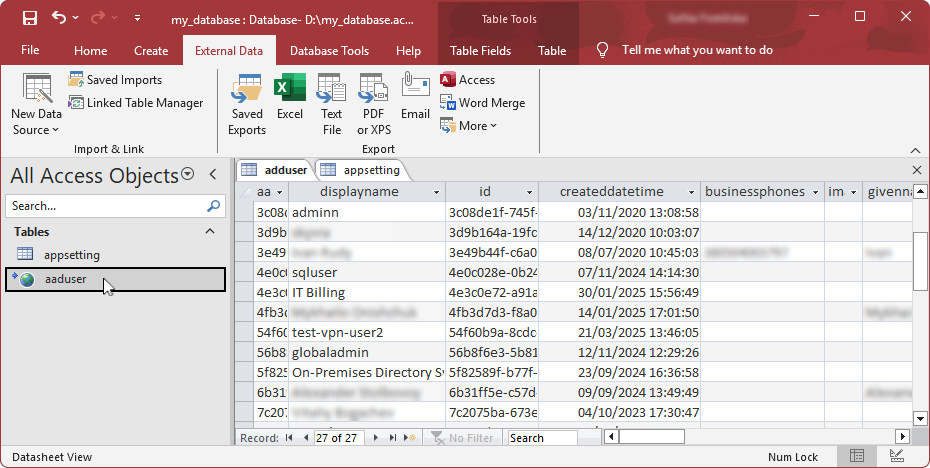This screenshot has width=930, height=468.
Task: Click the Save icon in title bar
Action: point(30,18)
